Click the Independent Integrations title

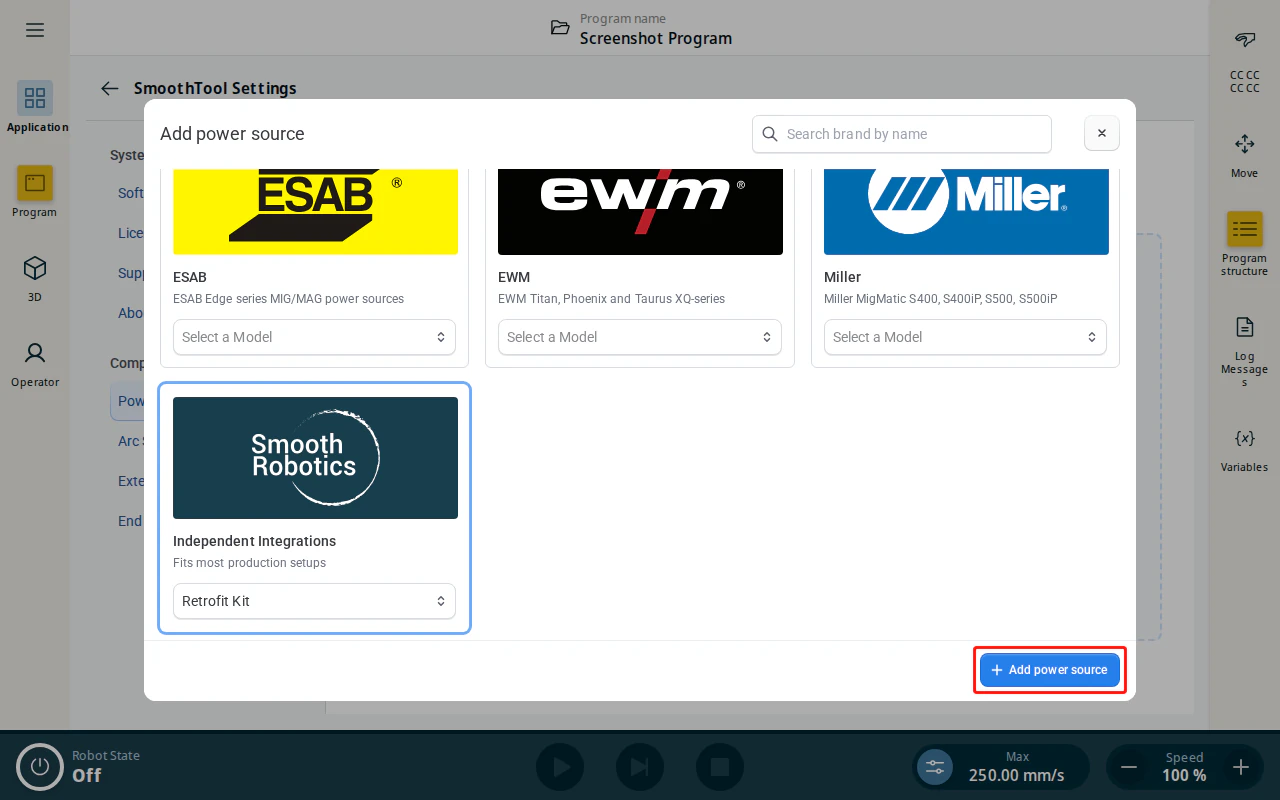(254, 541)
